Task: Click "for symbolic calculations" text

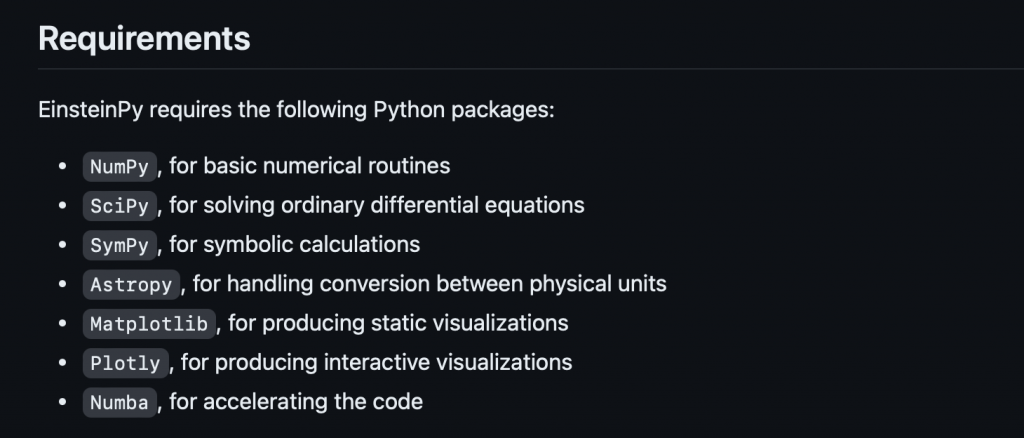Action: coord(295,244)
